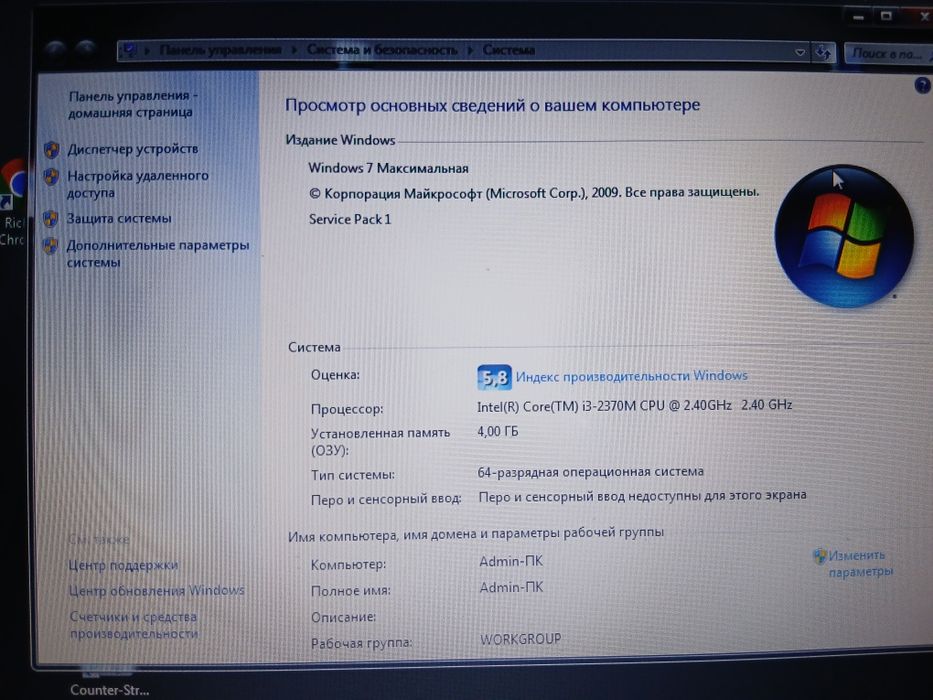The image size is (933, 700).
Task: Click the WORKGROUP value
Action: click(x=521, y=639)
